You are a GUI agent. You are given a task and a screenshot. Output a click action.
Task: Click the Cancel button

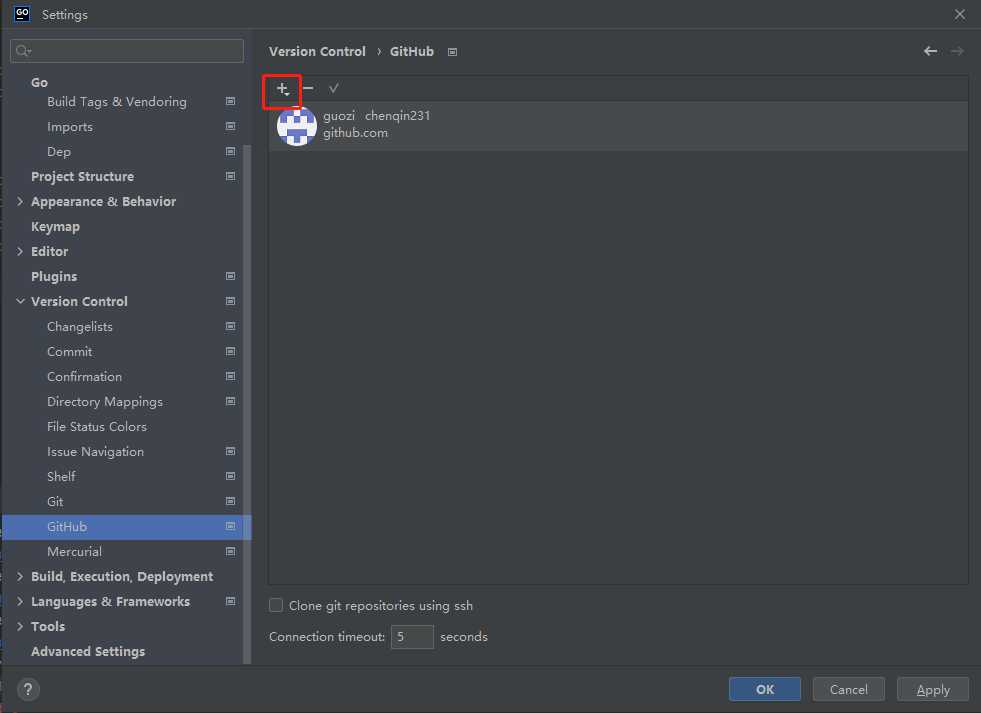tap(848, 689)
